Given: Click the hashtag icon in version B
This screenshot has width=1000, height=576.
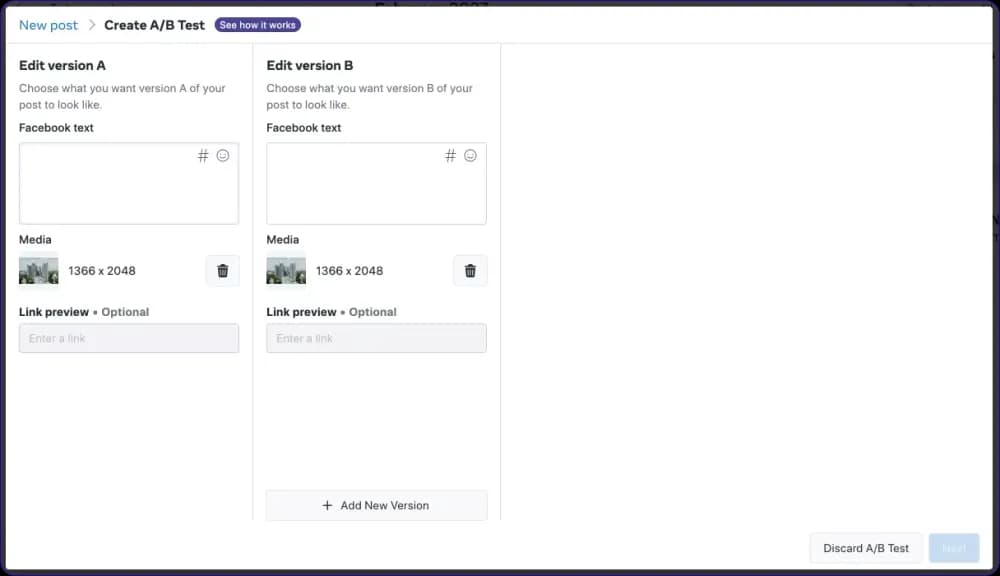Looking at the screenshot, I should [x=450, y=156].
